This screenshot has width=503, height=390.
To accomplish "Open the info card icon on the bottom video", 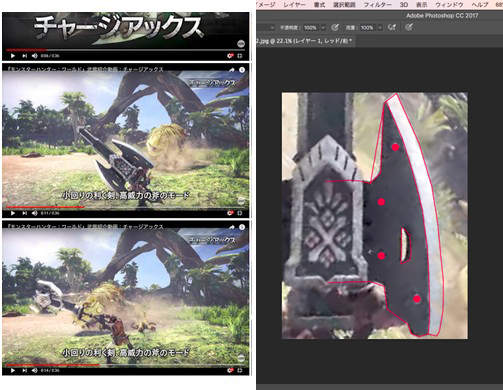I will tap(242, 227).
